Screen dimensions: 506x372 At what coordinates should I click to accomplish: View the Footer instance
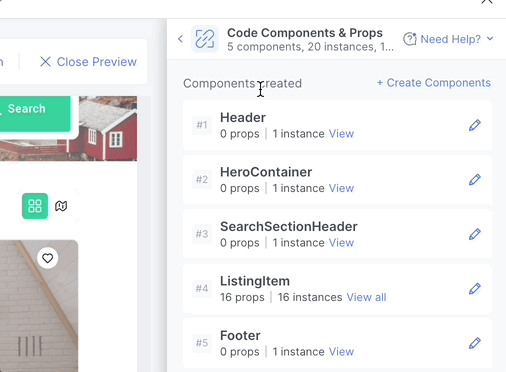tap(341, 351)
